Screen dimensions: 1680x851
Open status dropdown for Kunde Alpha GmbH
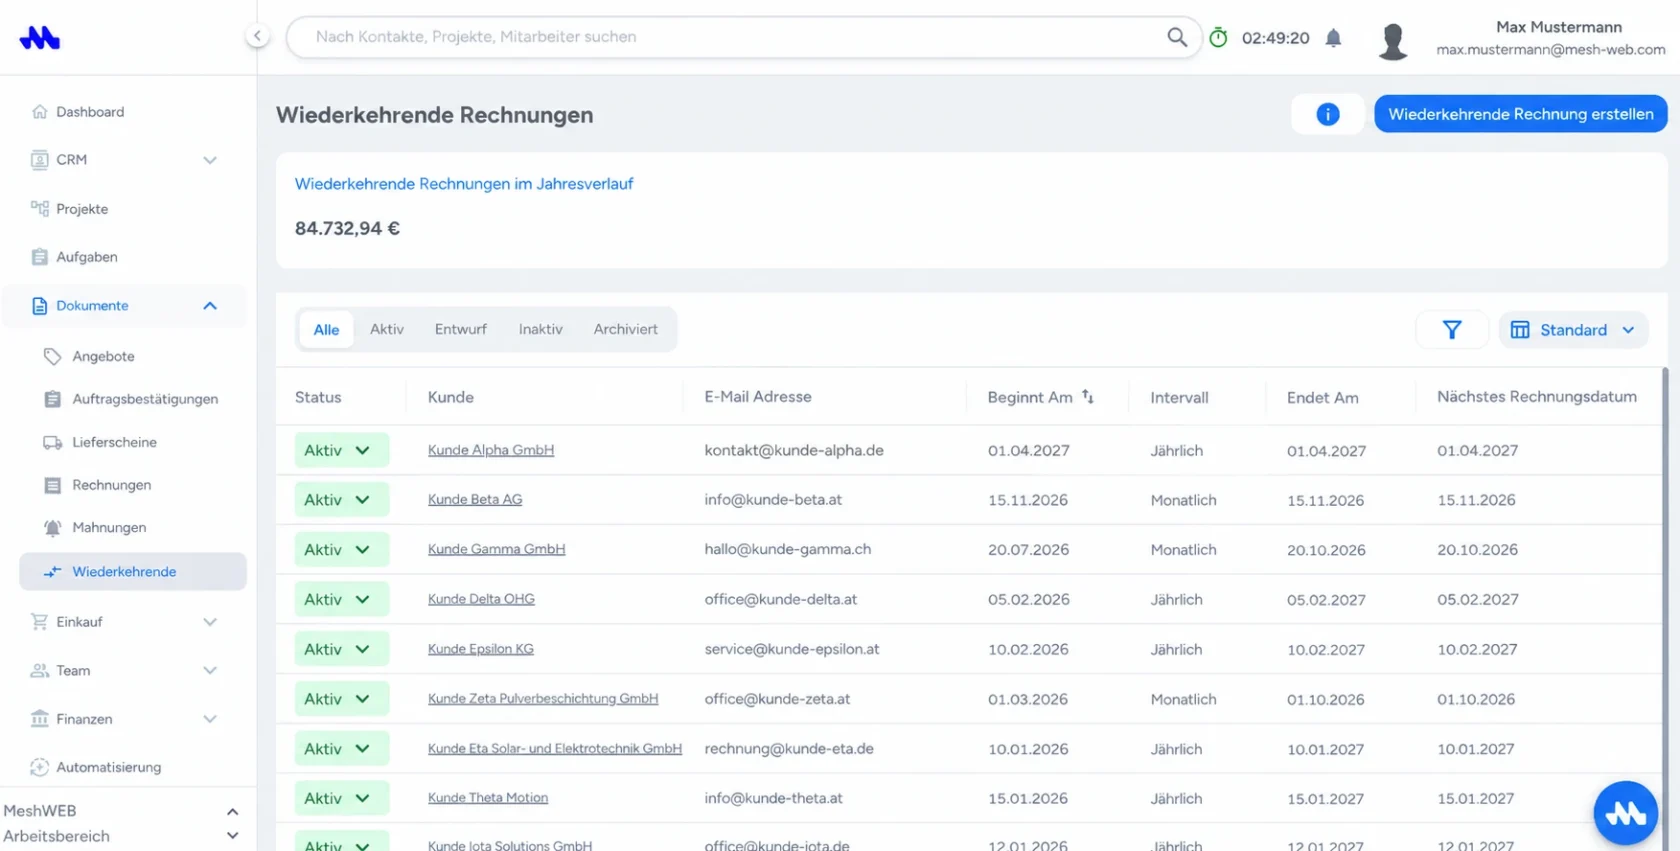341,450
